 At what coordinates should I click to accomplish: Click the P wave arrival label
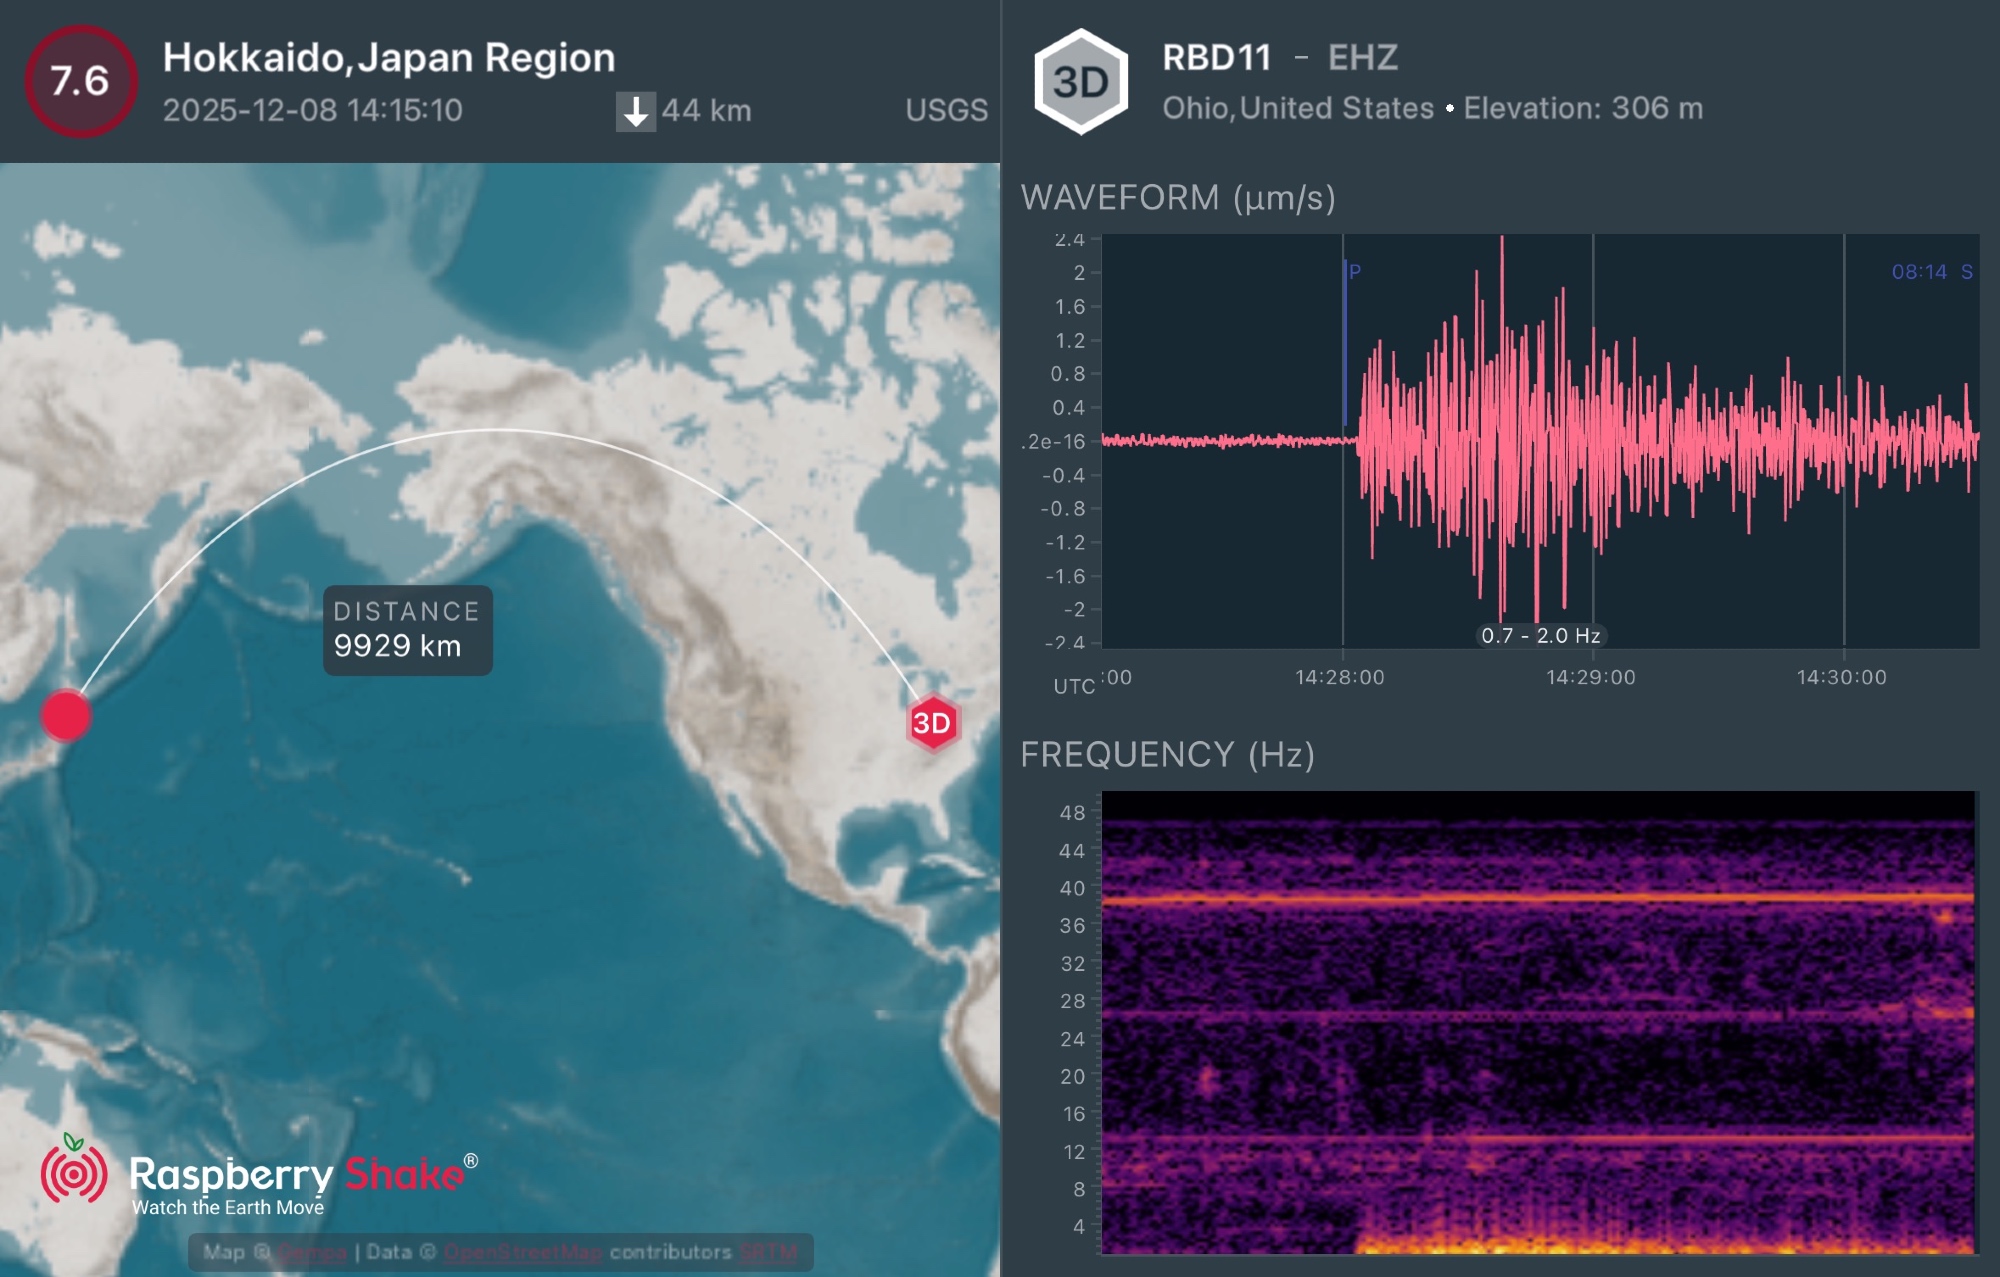(x=1355, y=271)
